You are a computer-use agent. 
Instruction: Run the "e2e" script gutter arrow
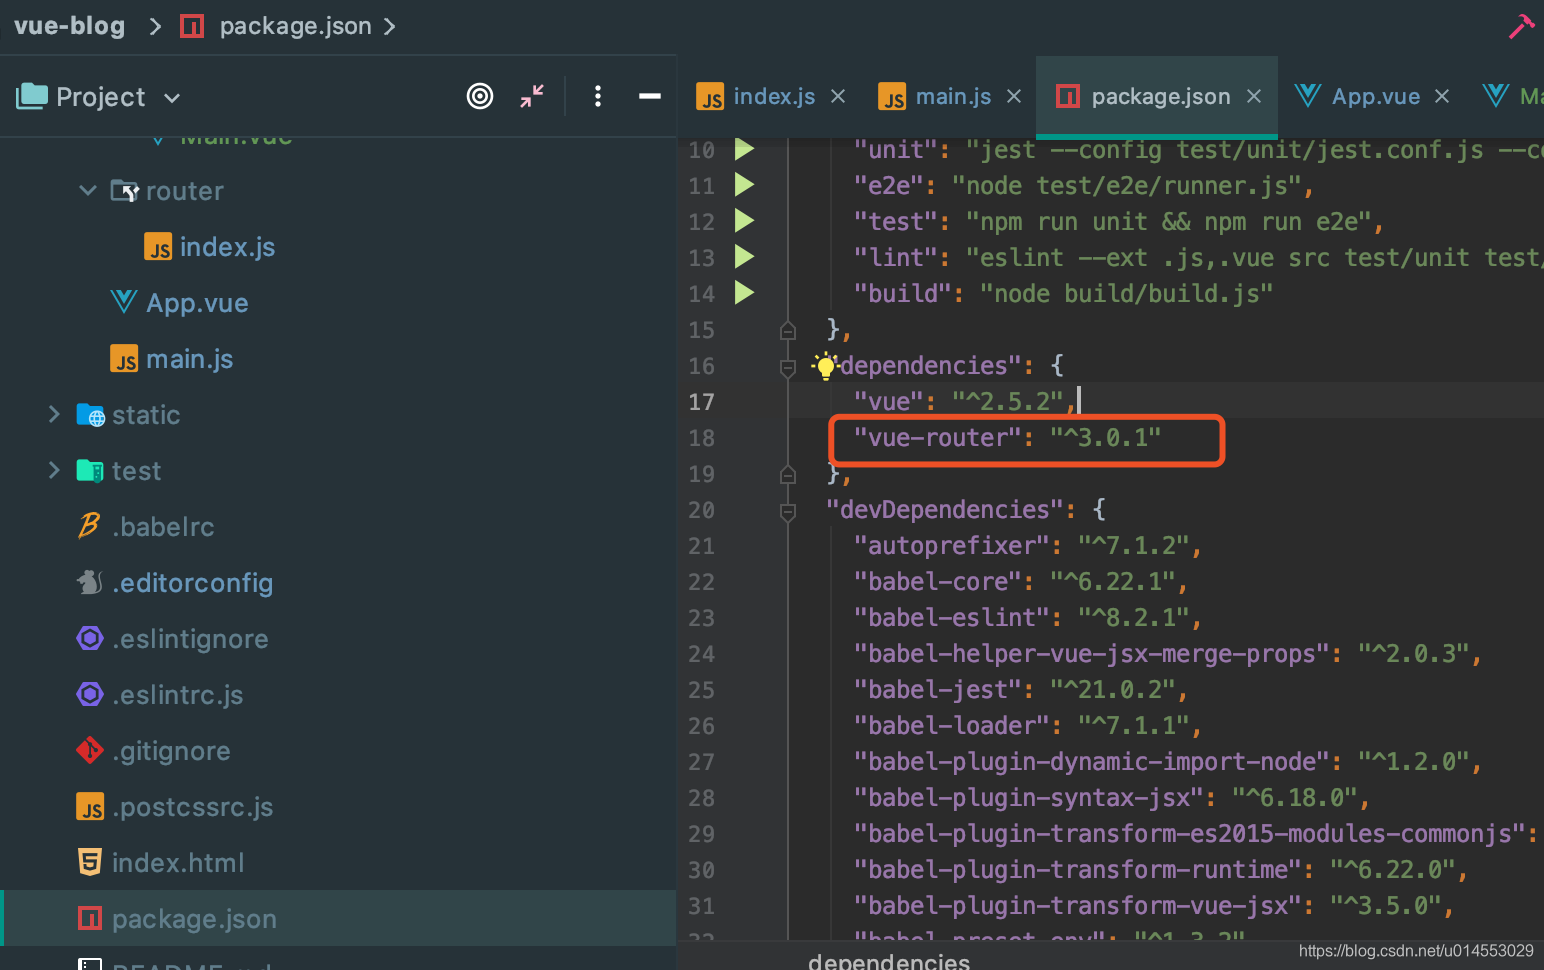(x=744, y=185)
